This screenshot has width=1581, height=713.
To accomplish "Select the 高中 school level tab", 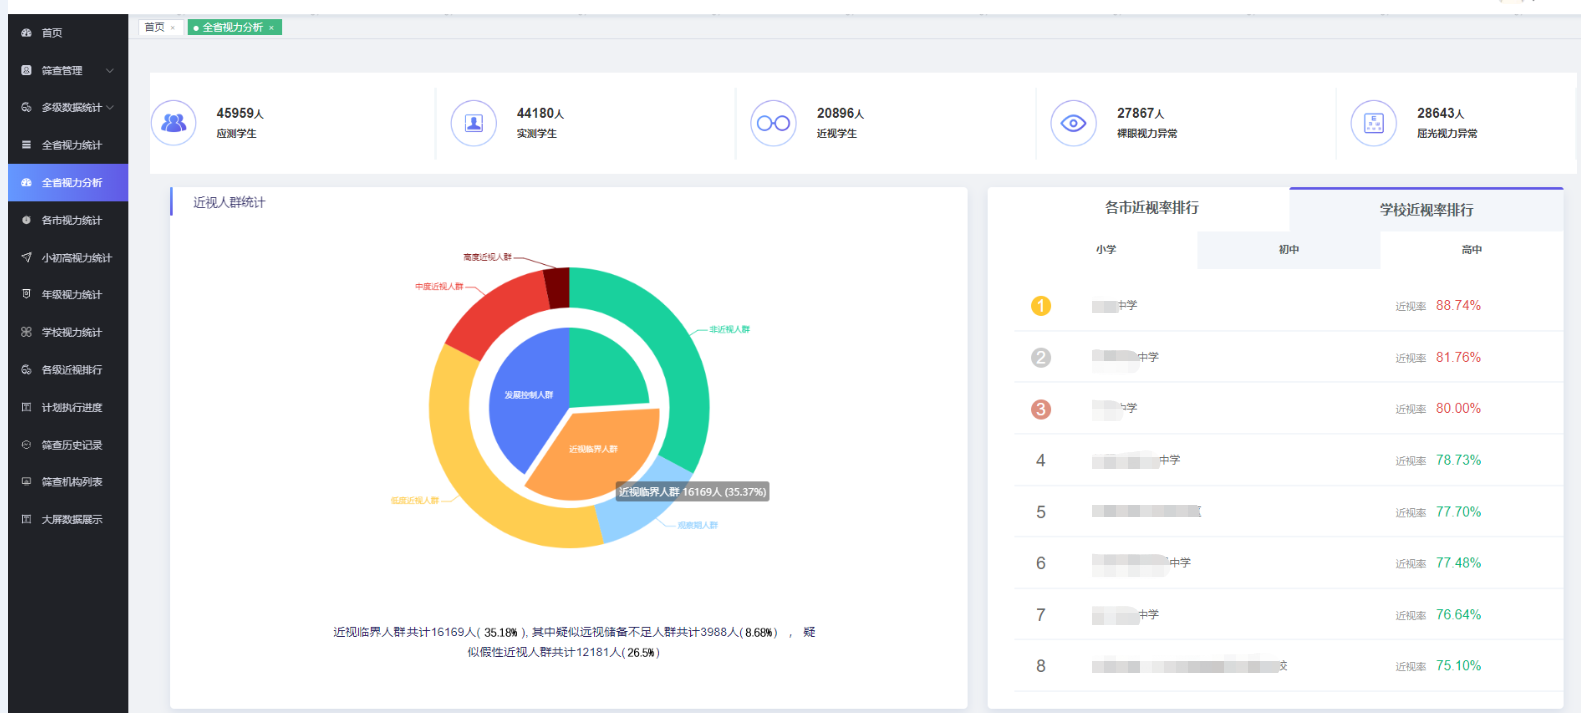I will point(1471,250).
